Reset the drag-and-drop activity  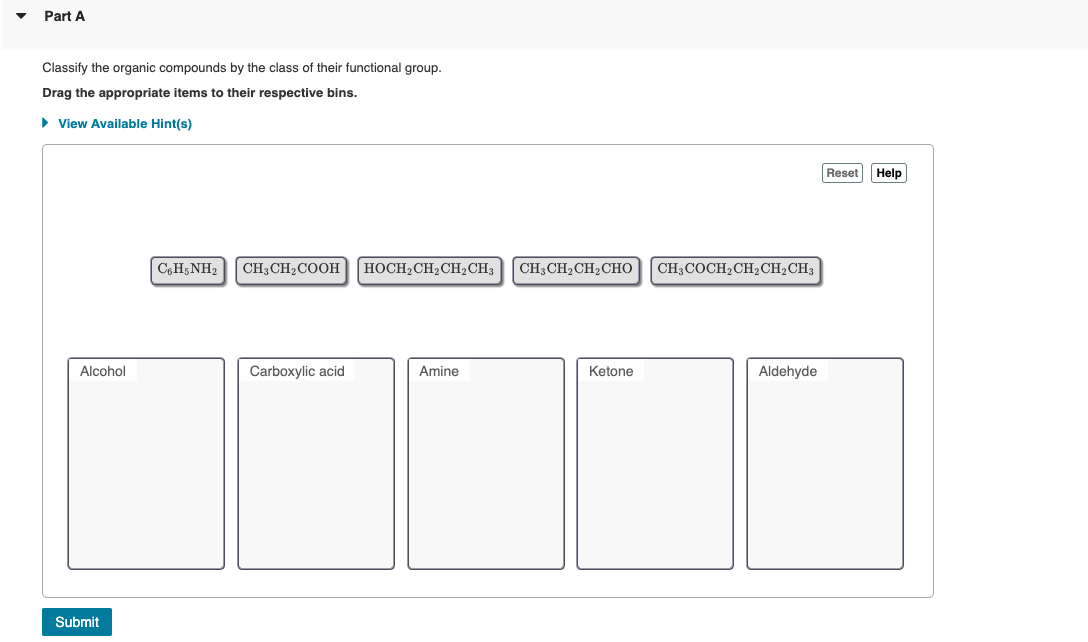842,172
